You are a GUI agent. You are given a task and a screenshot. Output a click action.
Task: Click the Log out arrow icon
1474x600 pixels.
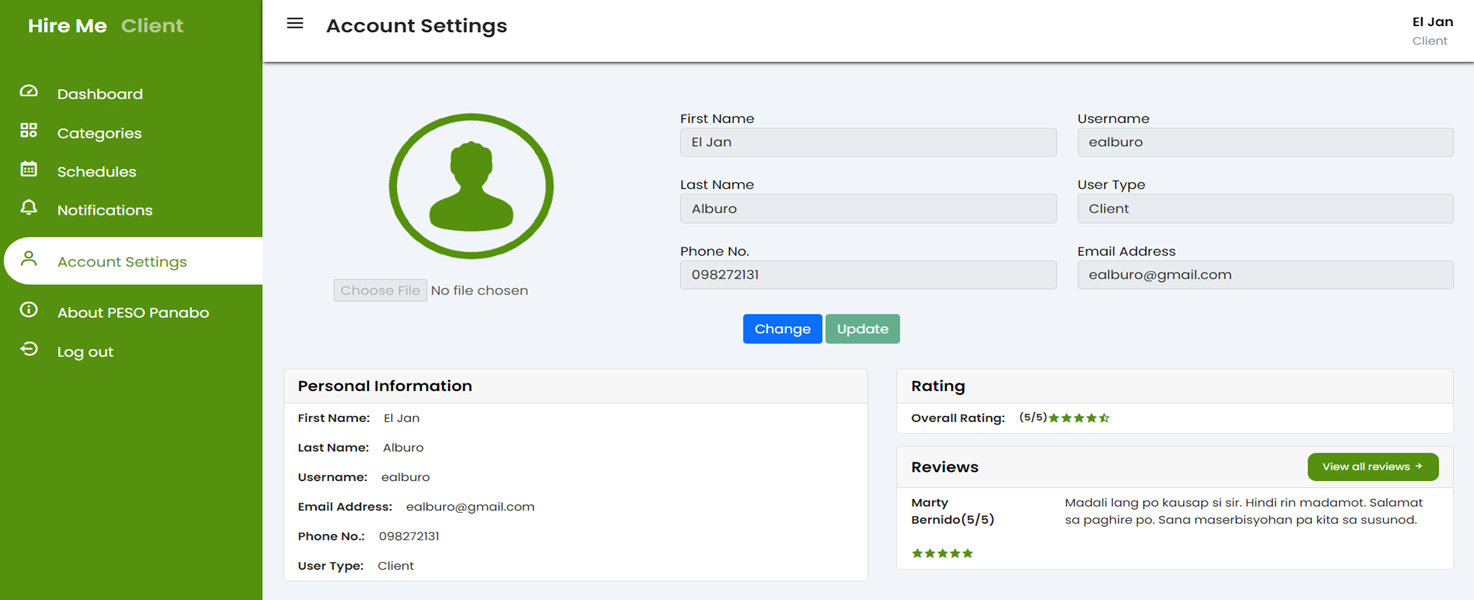click(x=29, y=350)
